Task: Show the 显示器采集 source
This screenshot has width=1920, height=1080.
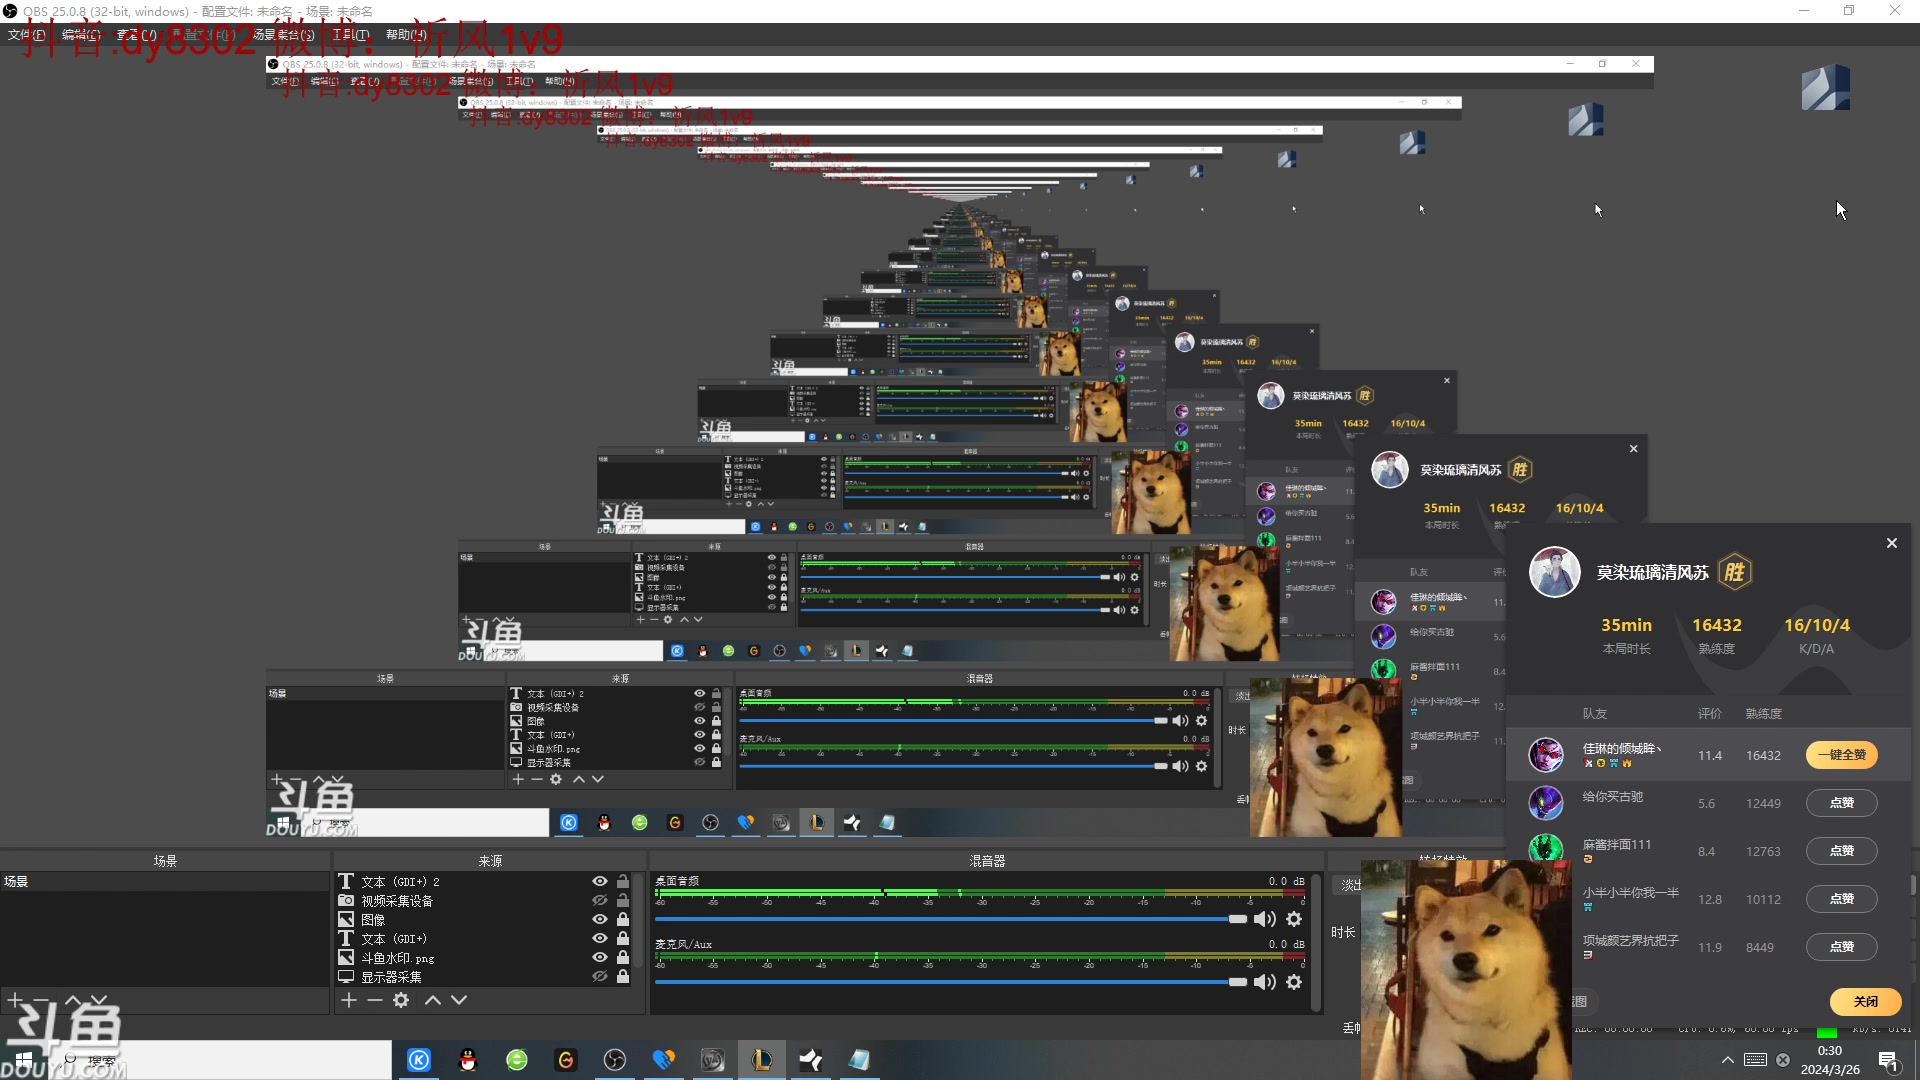Action: [600, 976]
